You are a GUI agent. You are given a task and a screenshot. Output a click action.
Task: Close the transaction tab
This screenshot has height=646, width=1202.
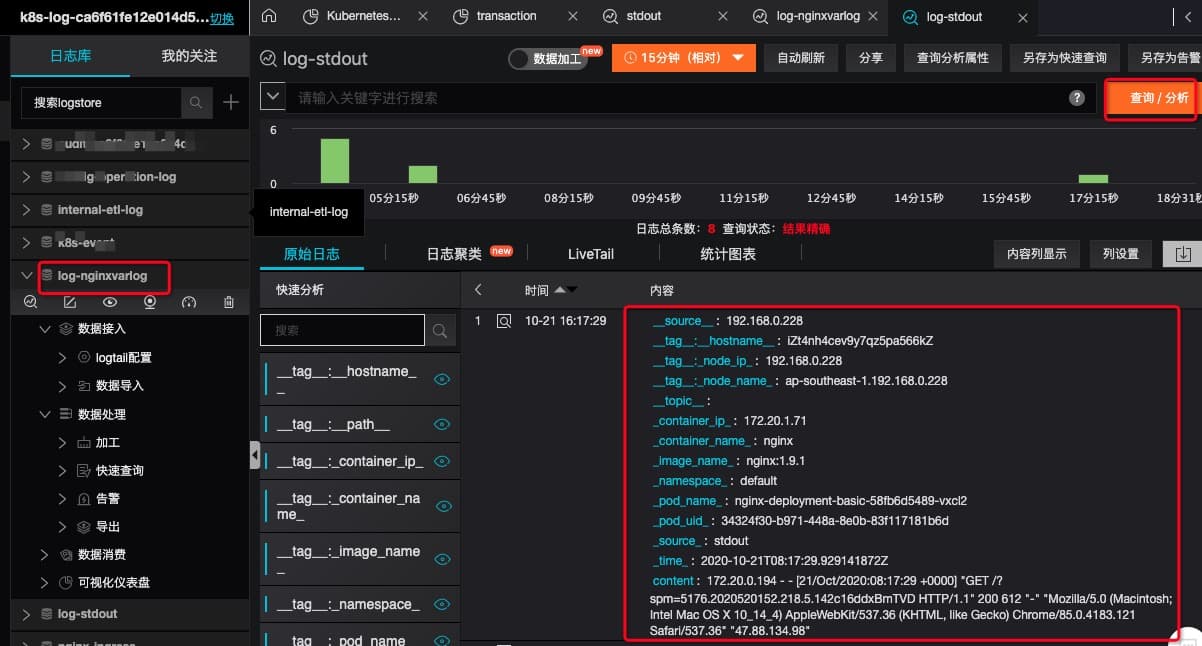coord(572,16)
